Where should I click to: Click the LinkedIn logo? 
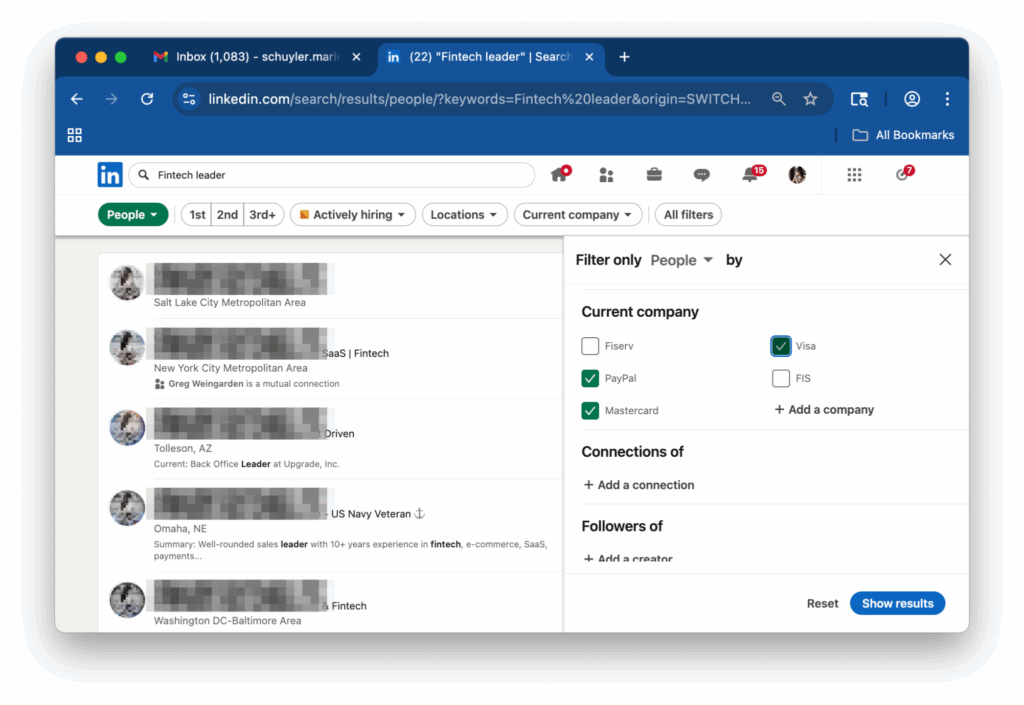[110, 175]
